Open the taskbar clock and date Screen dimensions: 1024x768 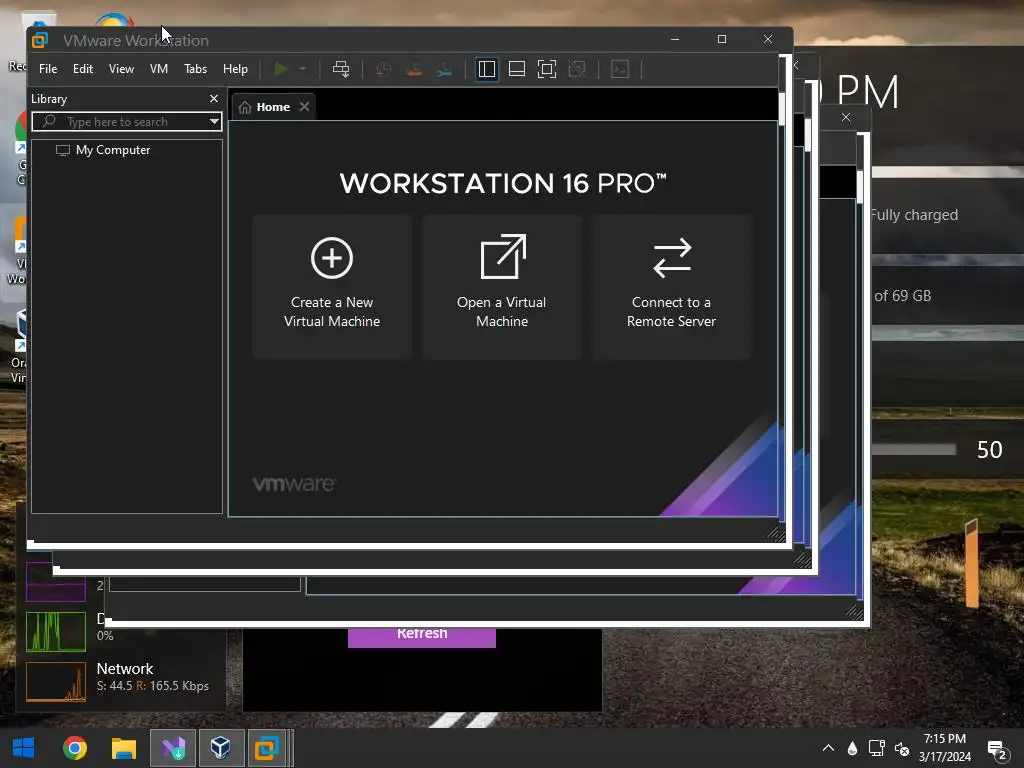coord(944,748)
